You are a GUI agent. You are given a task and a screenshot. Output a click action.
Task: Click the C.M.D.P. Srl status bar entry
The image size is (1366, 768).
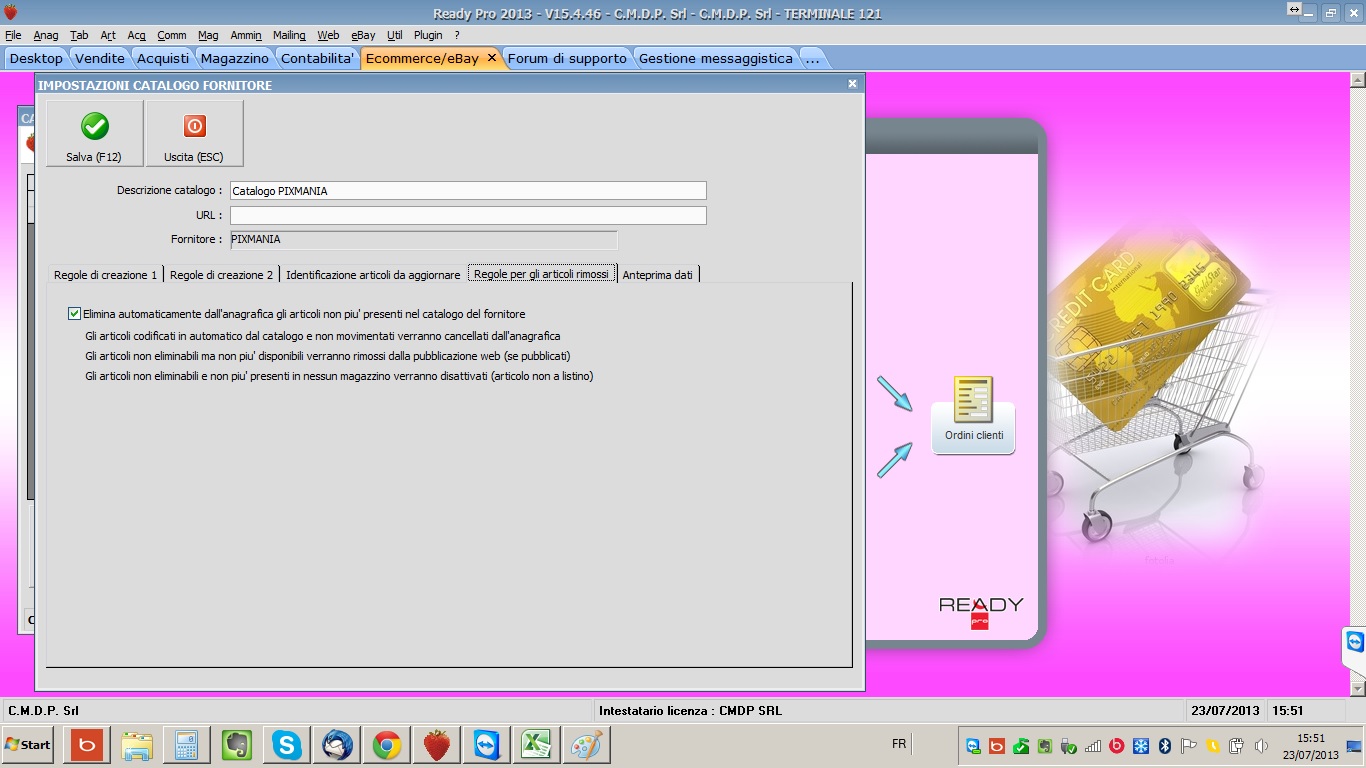point(43,711)
